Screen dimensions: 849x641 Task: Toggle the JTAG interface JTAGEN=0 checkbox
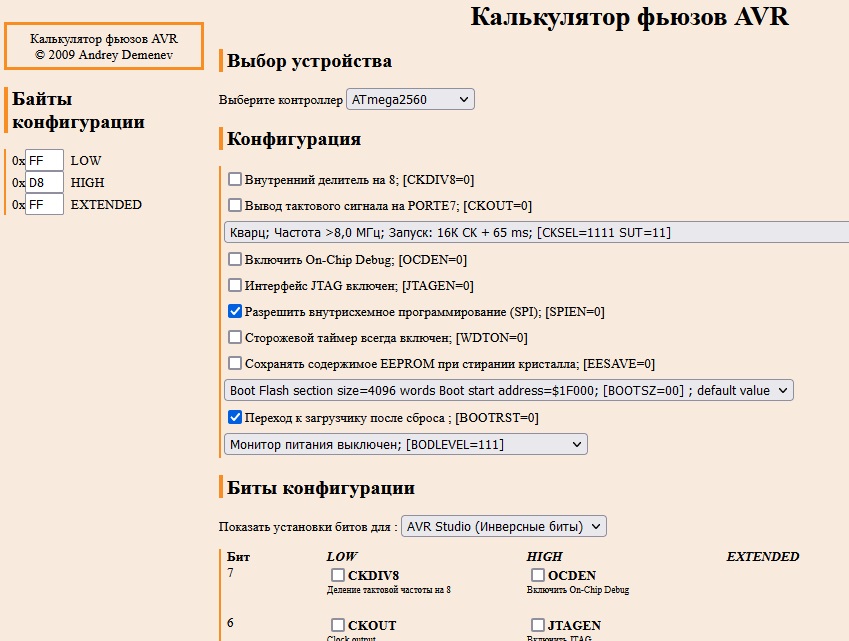point(234,285)
